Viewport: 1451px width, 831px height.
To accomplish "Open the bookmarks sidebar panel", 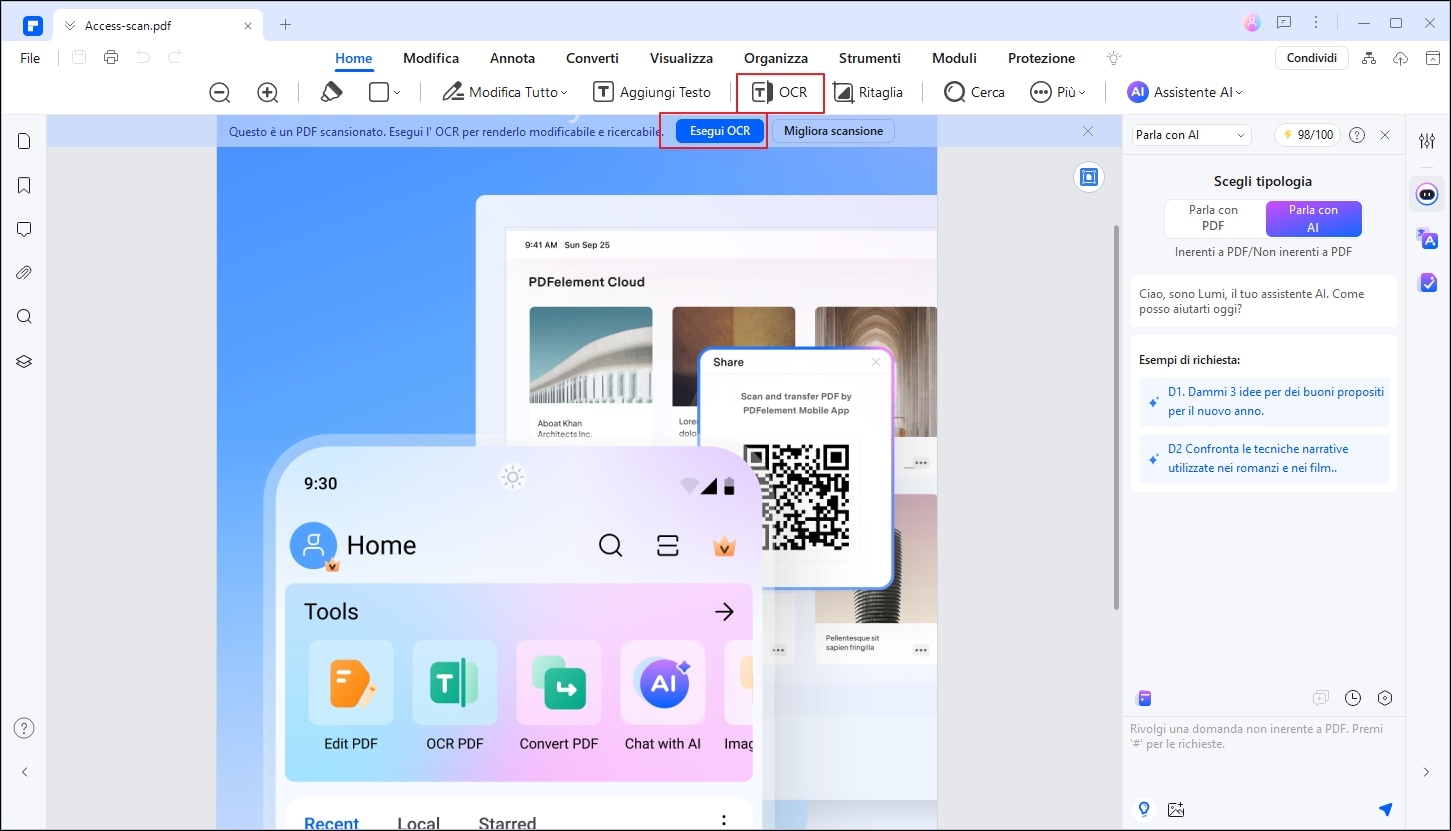I will tap(25, 185).
